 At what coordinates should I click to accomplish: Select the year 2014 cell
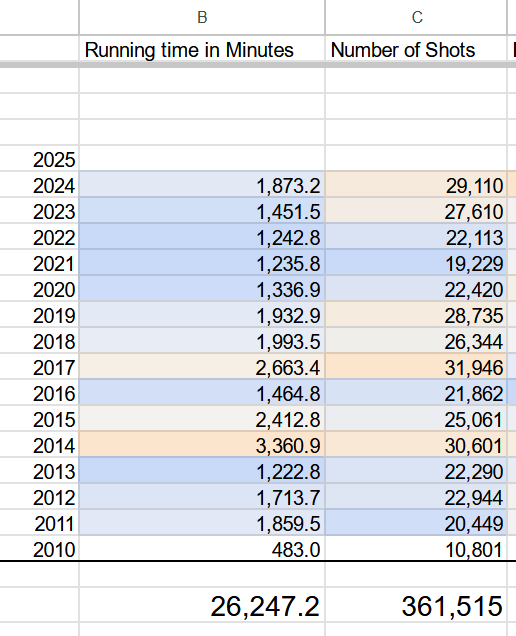point(39,445)
